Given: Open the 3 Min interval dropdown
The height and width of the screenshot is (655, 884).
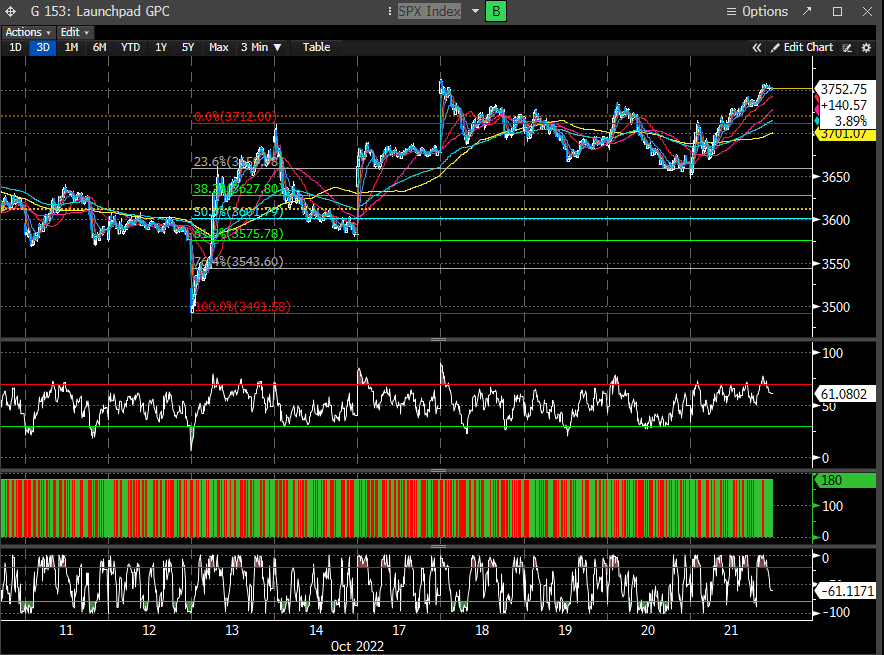Looking at the screenshot, I should coord(261,47).
